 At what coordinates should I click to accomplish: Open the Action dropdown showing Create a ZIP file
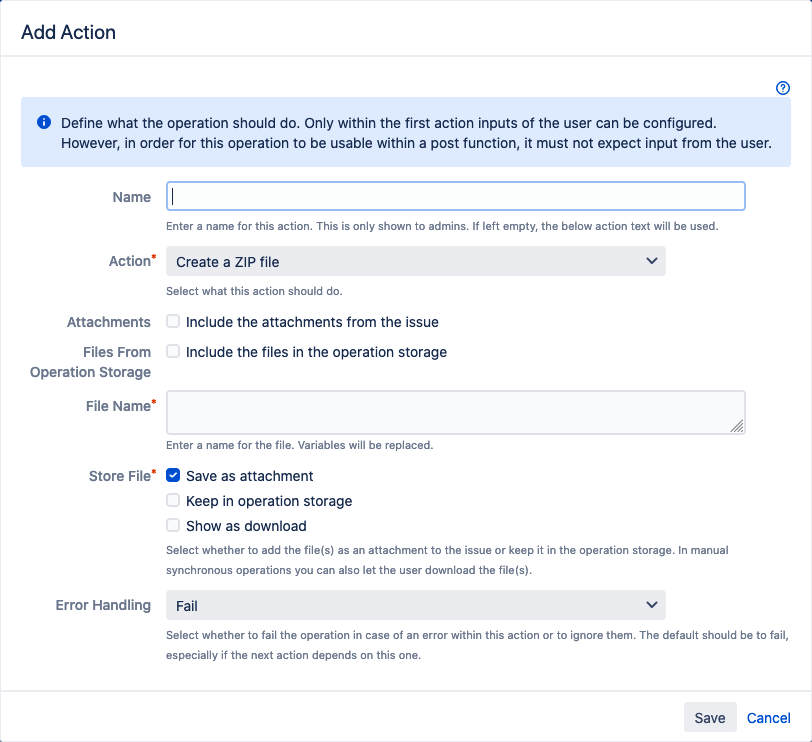point(415,261)
